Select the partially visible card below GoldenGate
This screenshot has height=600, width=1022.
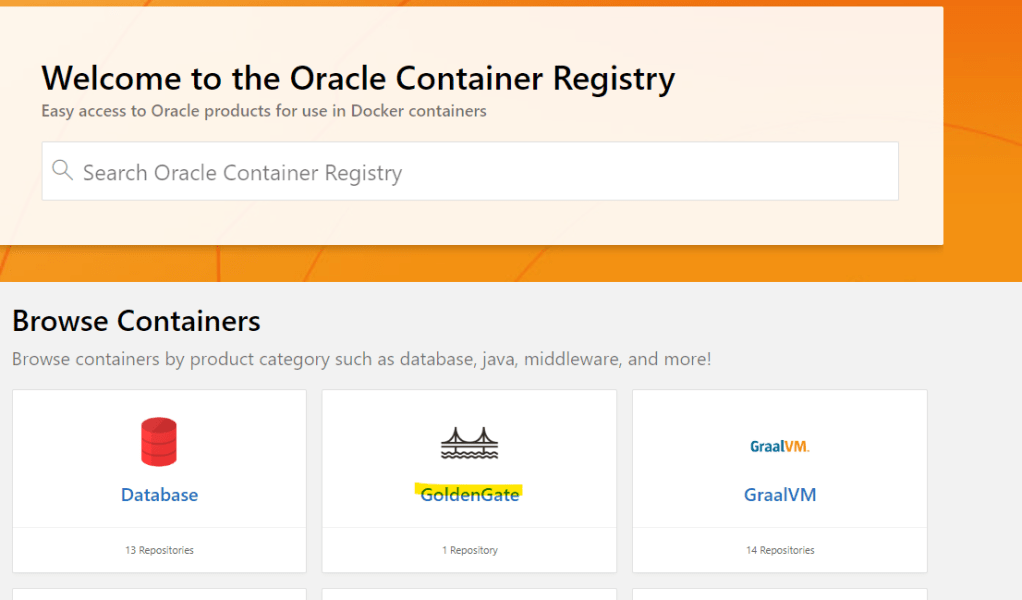tap(469, 594)
